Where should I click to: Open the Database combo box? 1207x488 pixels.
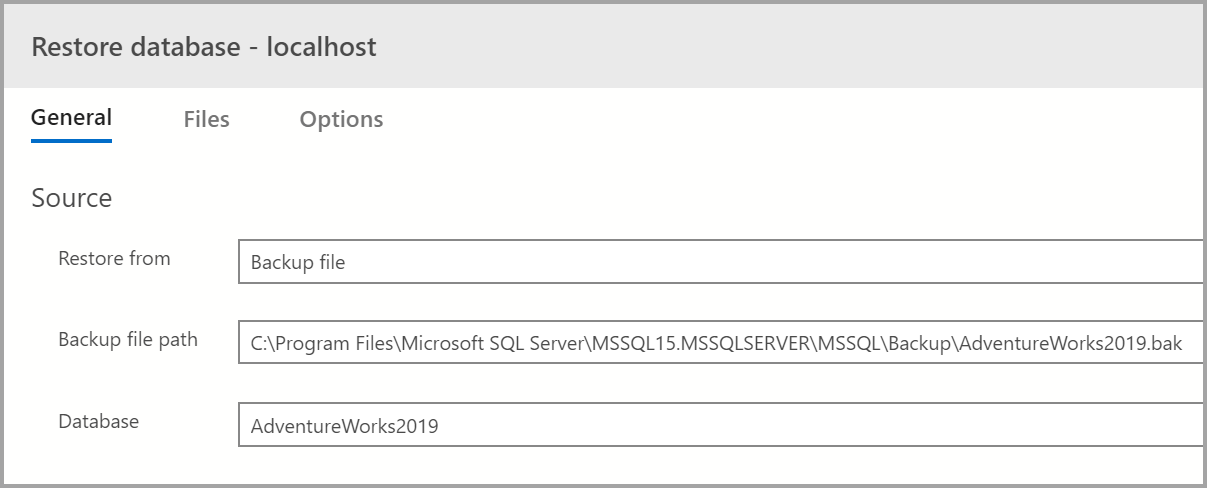click(x=720, y=426)
